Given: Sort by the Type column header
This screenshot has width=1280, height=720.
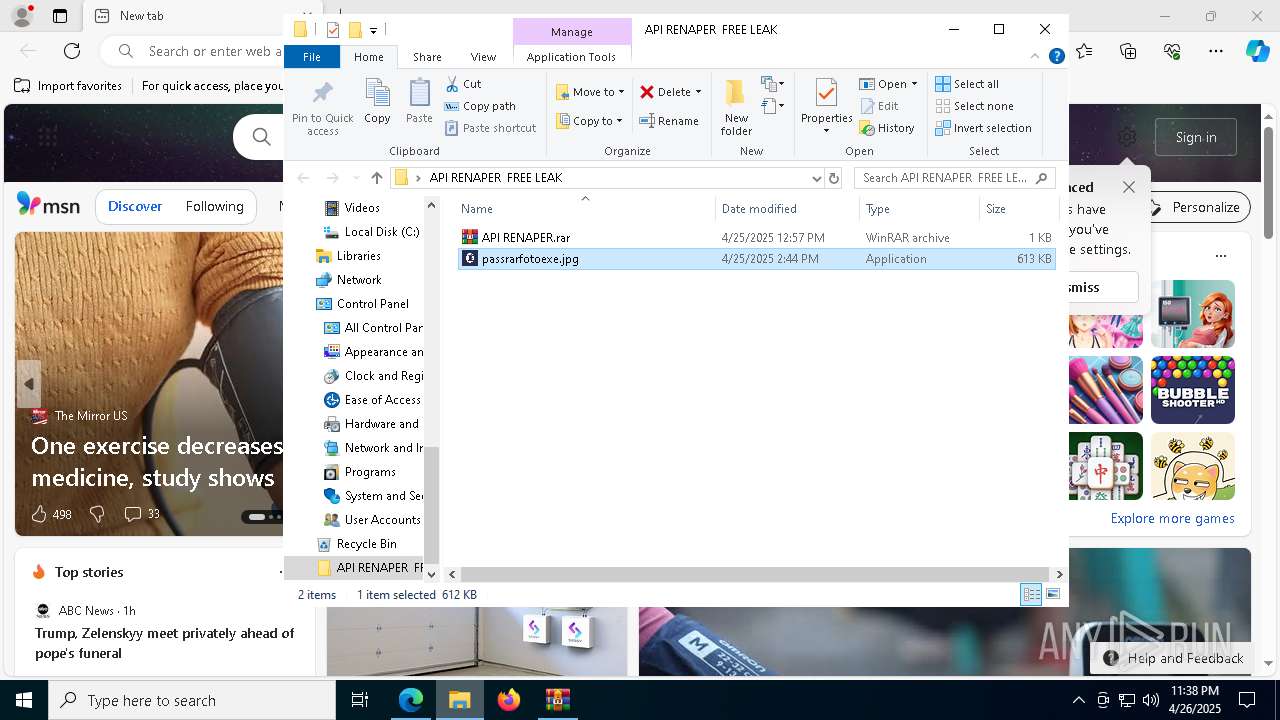Looking at the screenshot, I should (920, 209).
